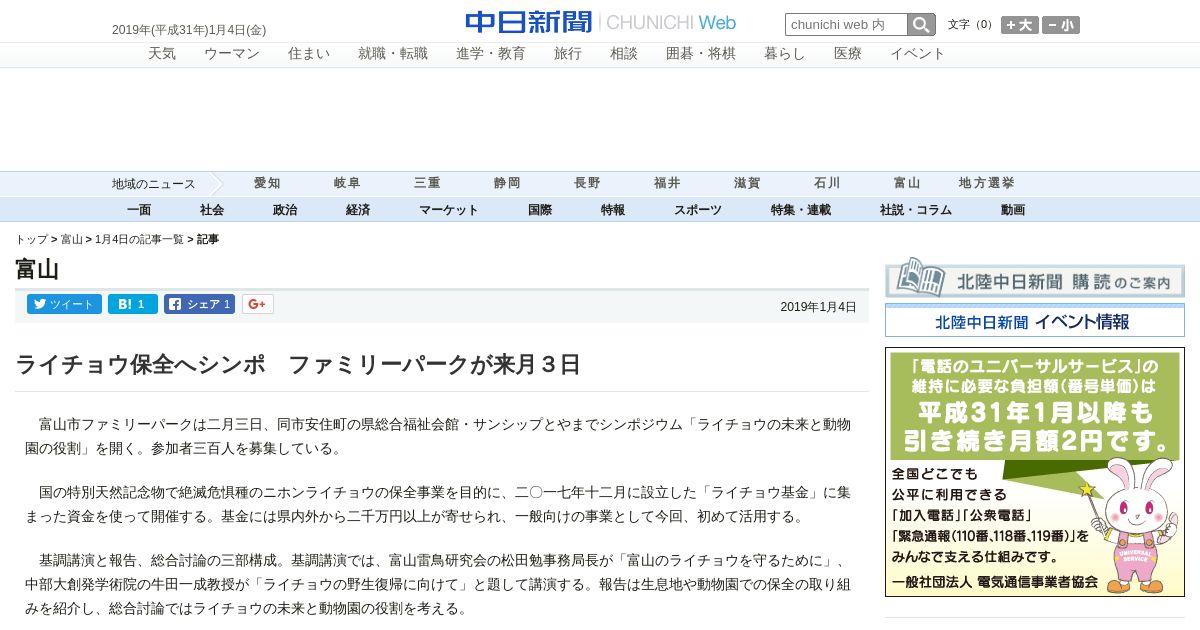Open the 旅行 section
The width and height of the screenshot is (1200, 630).
(x=568, y=54)
